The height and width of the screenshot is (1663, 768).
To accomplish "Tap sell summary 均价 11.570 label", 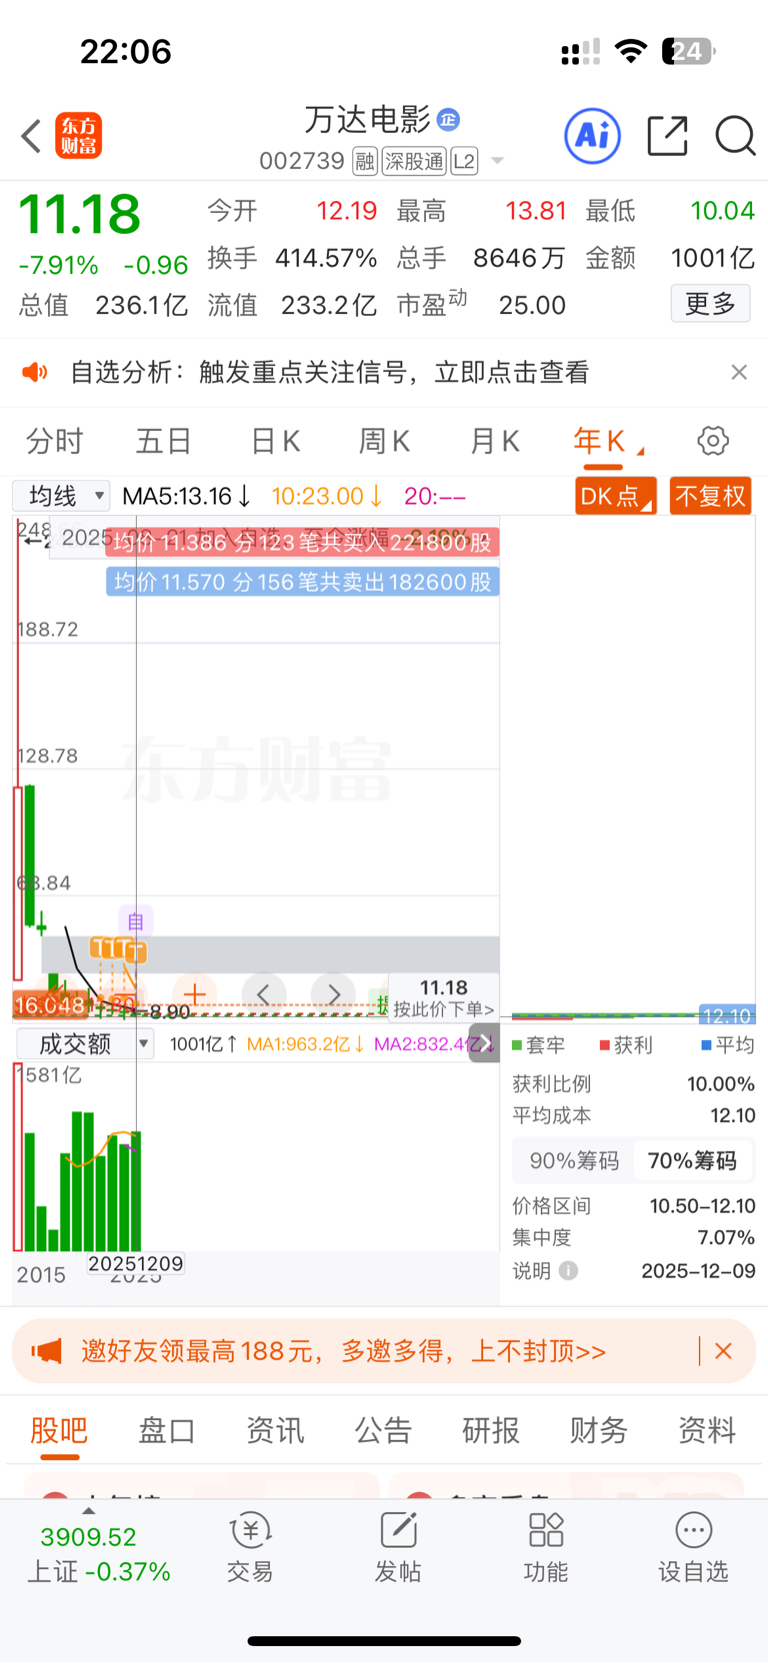I will click(x=302, y=582).
